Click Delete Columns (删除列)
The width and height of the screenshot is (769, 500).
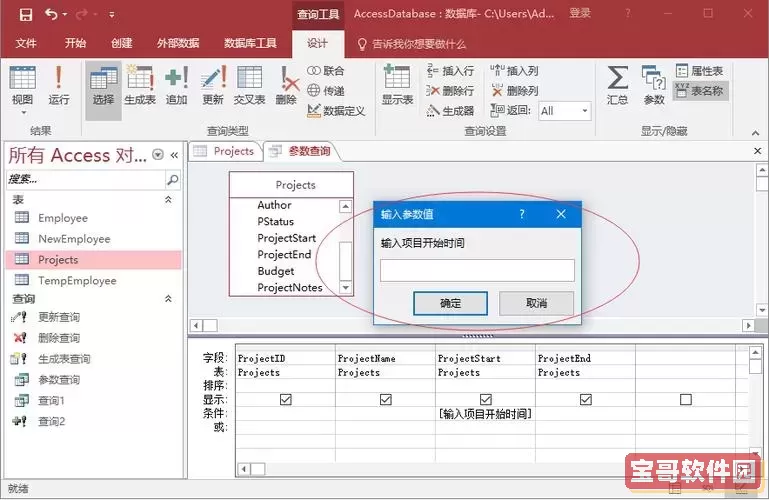pos(514,90)
